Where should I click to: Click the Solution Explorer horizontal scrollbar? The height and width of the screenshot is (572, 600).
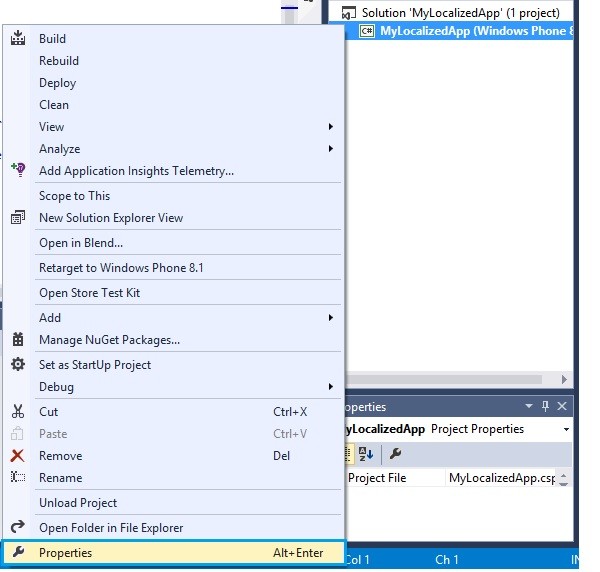[444, 379]
